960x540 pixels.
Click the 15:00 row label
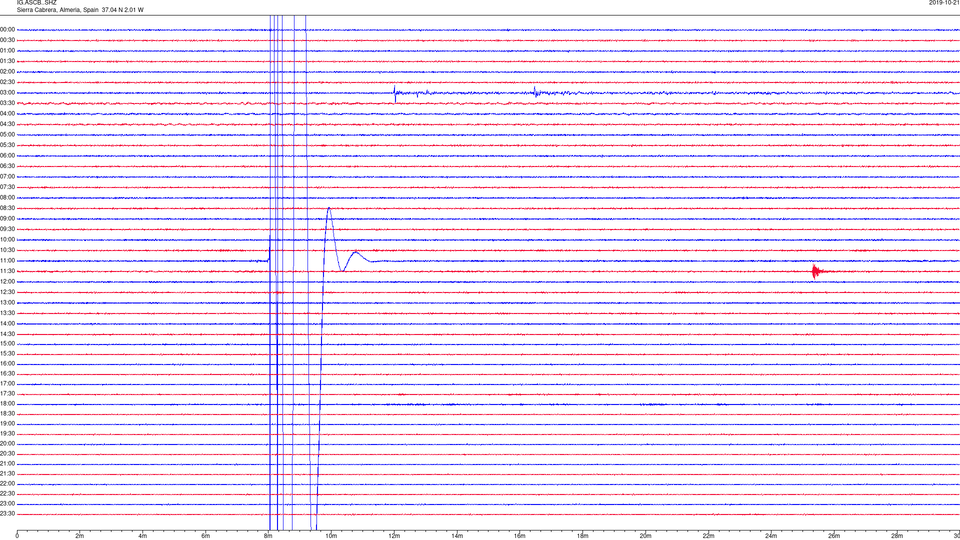(7, 343)
